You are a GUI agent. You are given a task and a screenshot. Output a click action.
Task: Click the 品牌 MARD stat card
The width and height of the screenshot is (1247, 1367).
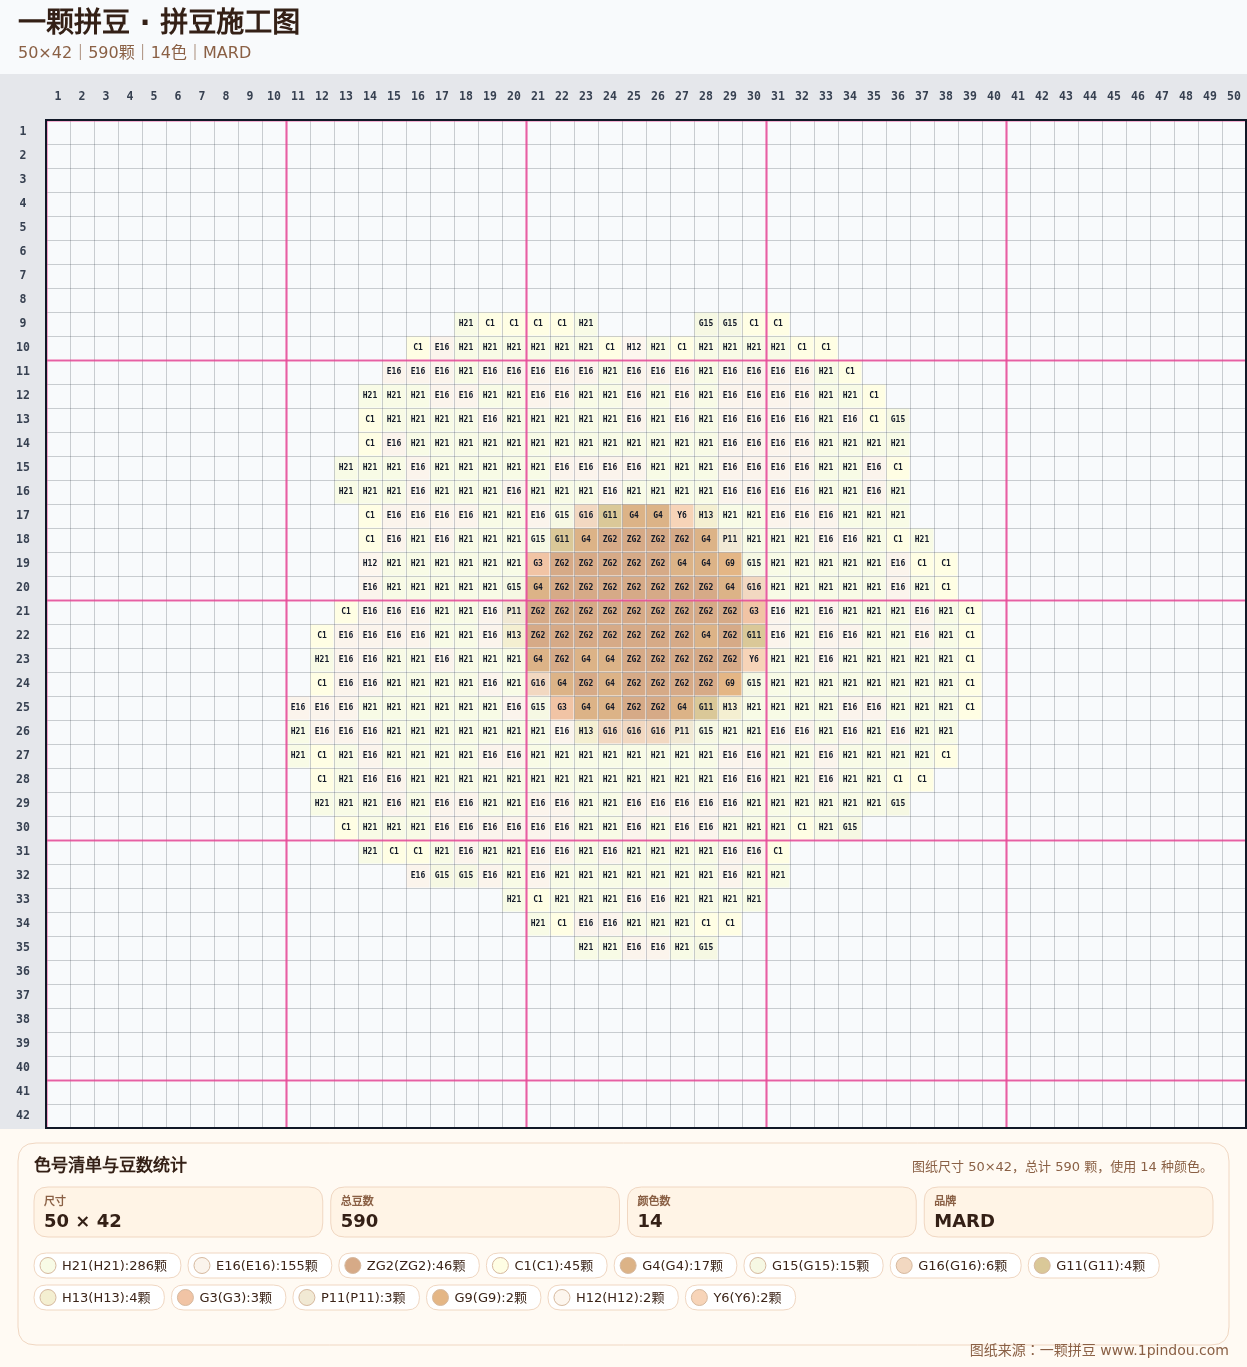(x=1069, y=1212)
